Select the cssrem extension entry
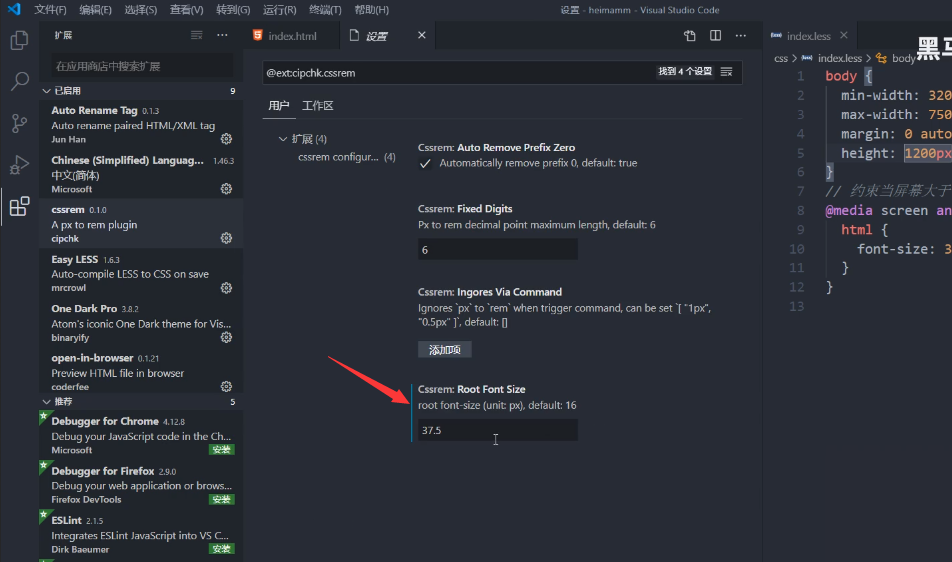Screen dimensions: 952x562 click(x=141, y=223)
